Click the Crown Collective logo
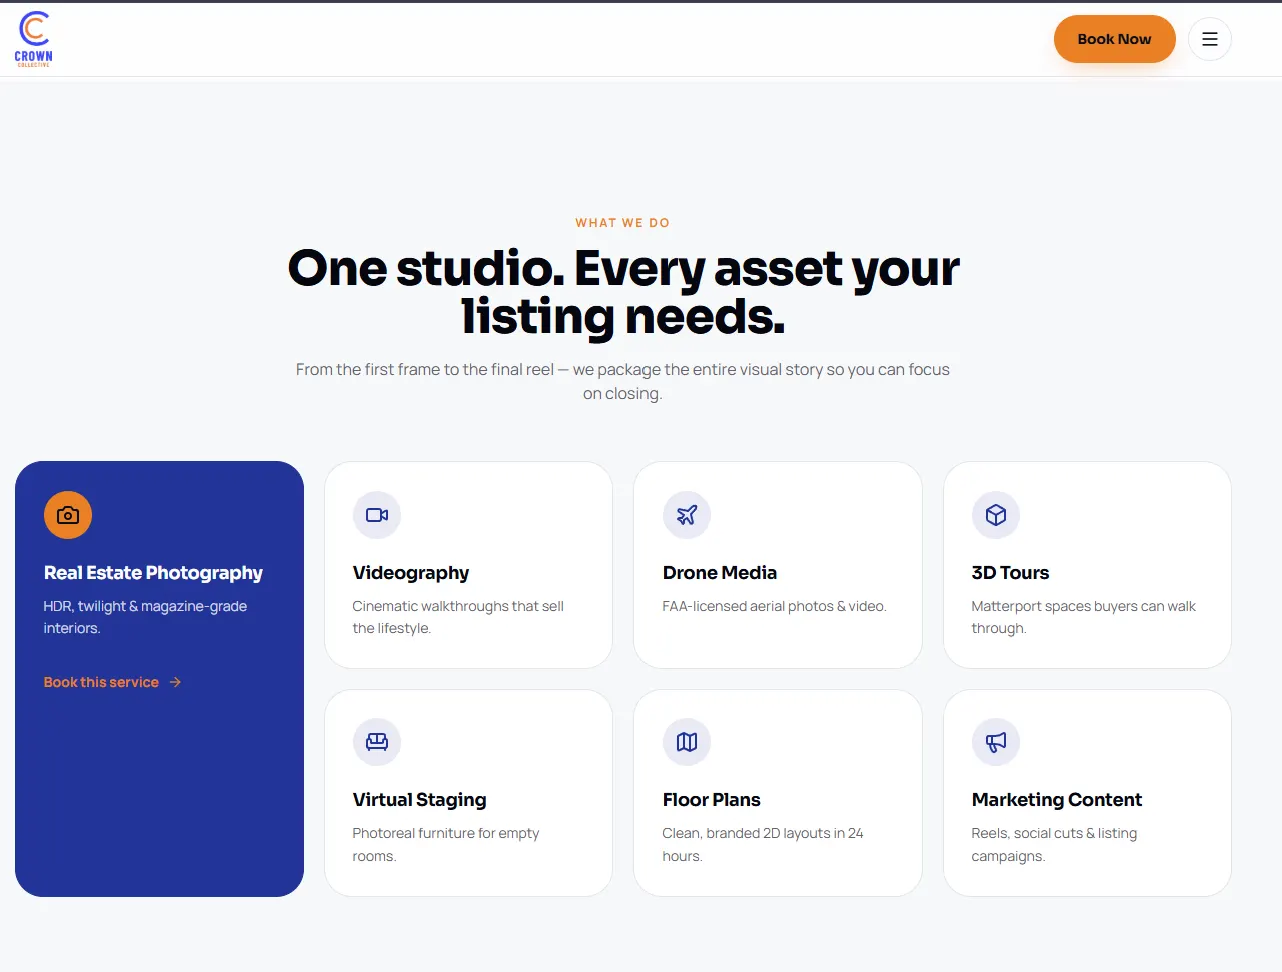 34,39
